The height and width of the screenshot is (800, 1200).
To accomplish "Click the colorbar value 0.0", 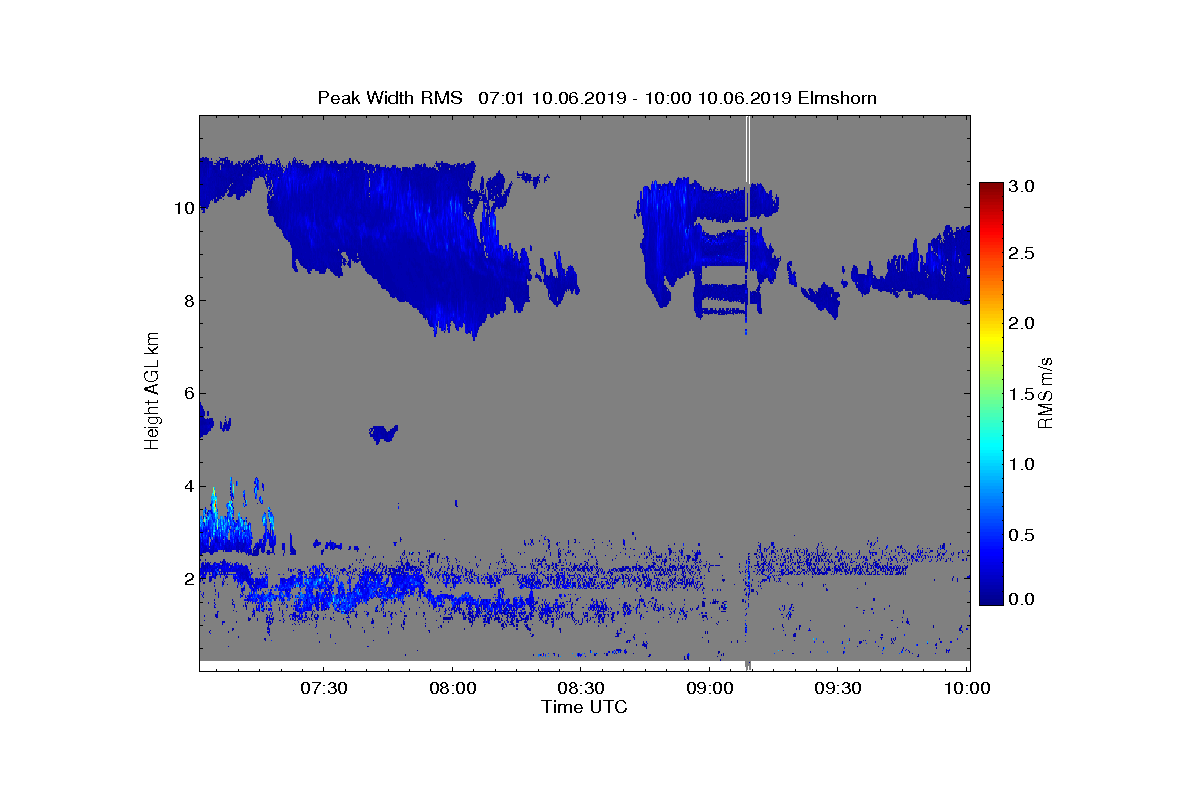I will click(1020, 598).
